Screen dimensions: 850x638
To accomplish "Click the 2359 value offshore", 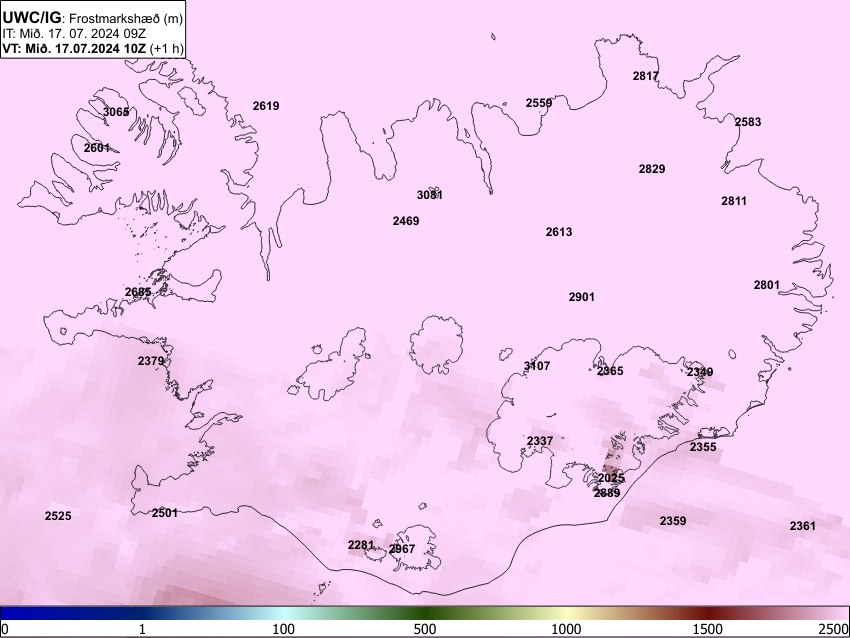I will pyautogui.click(x=673, y=521).
